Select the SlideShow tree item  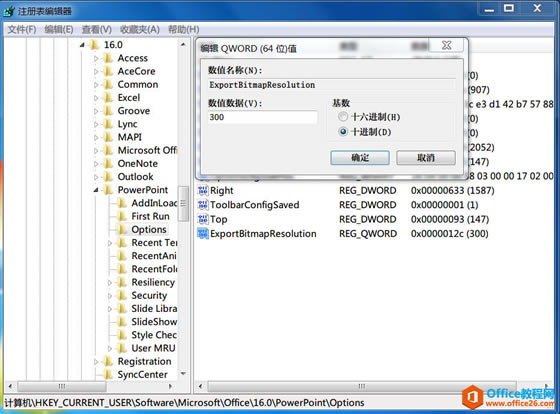pyautogui.click(x=154, y=322)
